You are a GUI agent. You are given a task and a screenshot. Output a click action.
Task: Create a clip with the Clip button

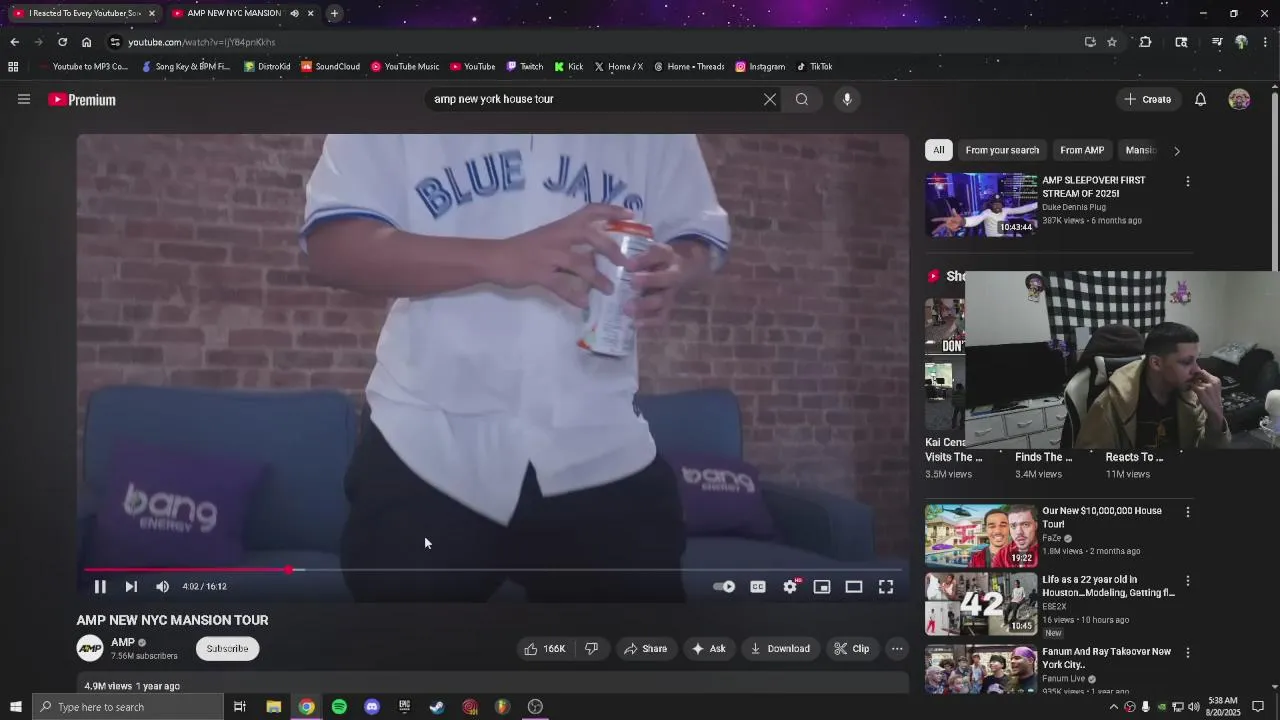click(852, 649)
